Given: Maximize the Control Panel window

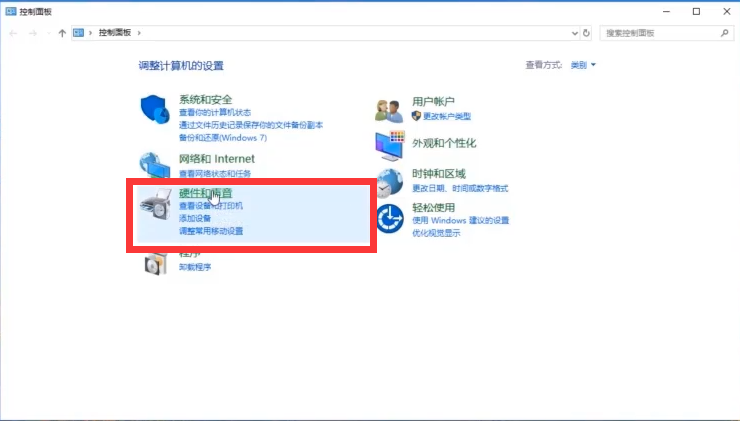Looking at the screenshot, I should [x=696, y=12].
